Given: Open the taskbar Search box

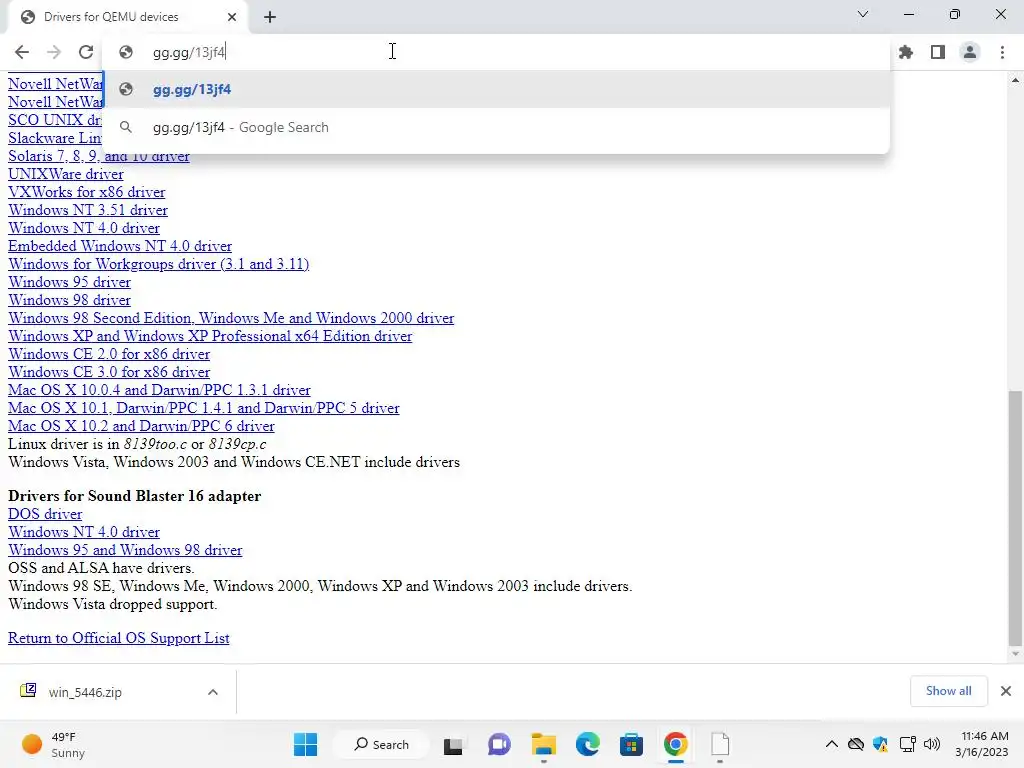Looking at the screenshot, I should click(x=381, y=744).
